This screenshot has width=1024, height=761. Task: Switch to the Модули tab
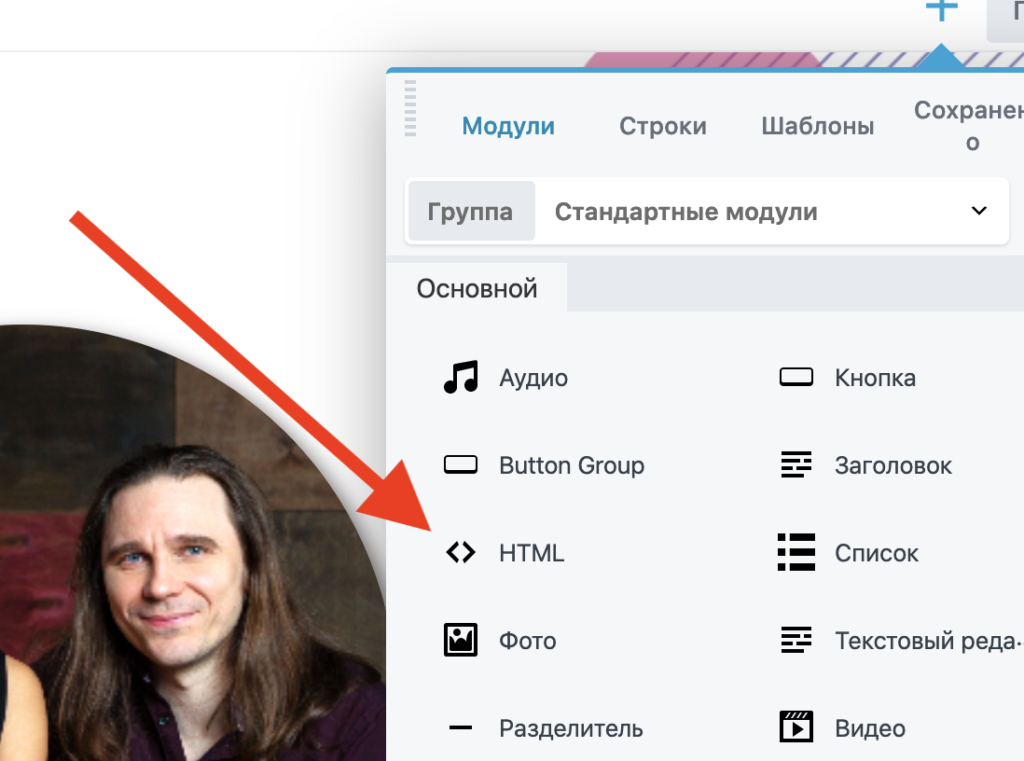508,127
